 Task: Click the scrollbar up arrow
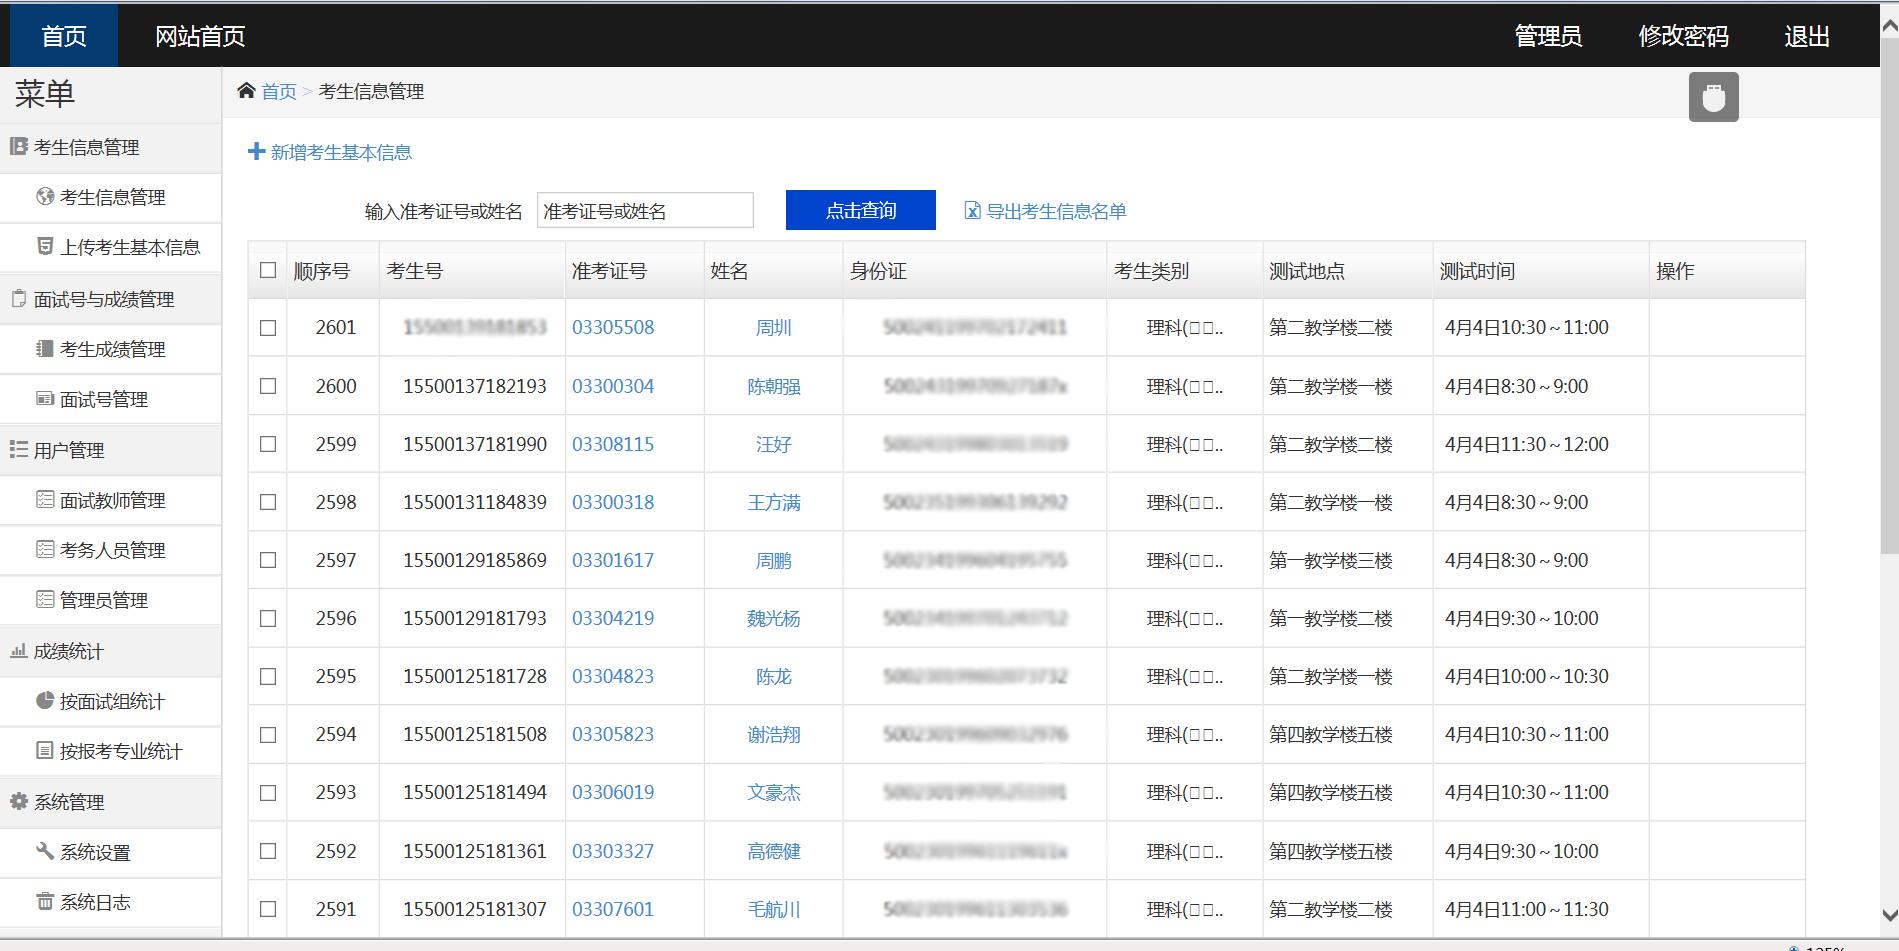[1889, 28]
